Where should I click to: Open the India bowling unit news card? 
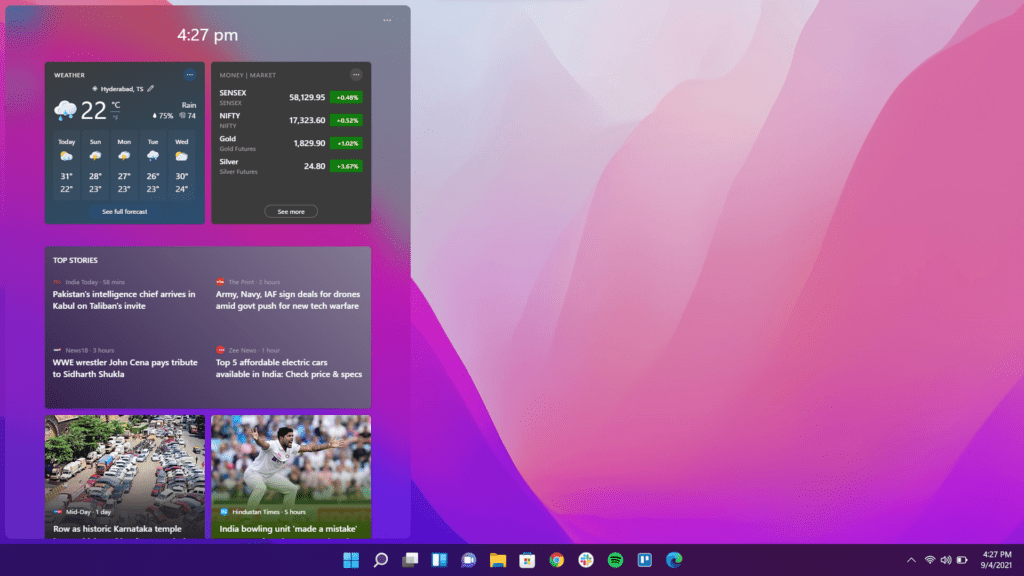(x=291, y=477)
